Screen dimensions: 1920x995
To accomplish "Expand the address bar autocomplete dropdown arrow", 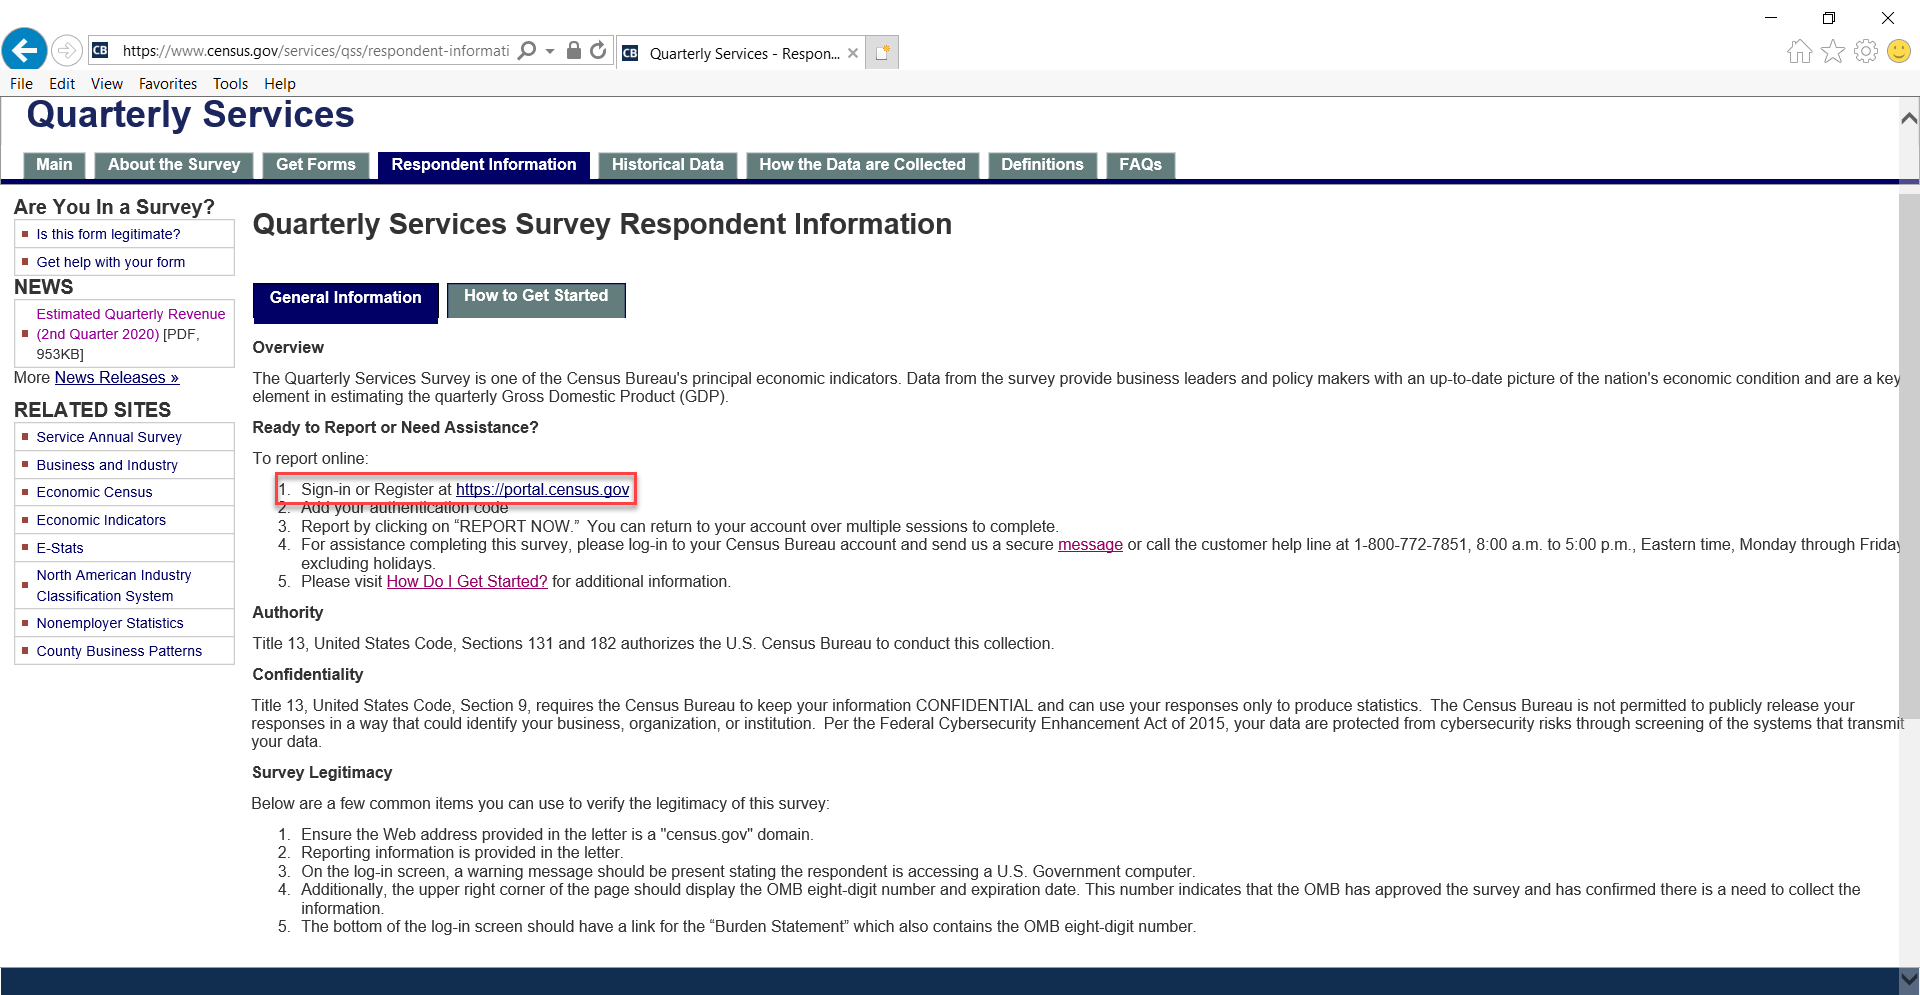I will coord(550,51).
